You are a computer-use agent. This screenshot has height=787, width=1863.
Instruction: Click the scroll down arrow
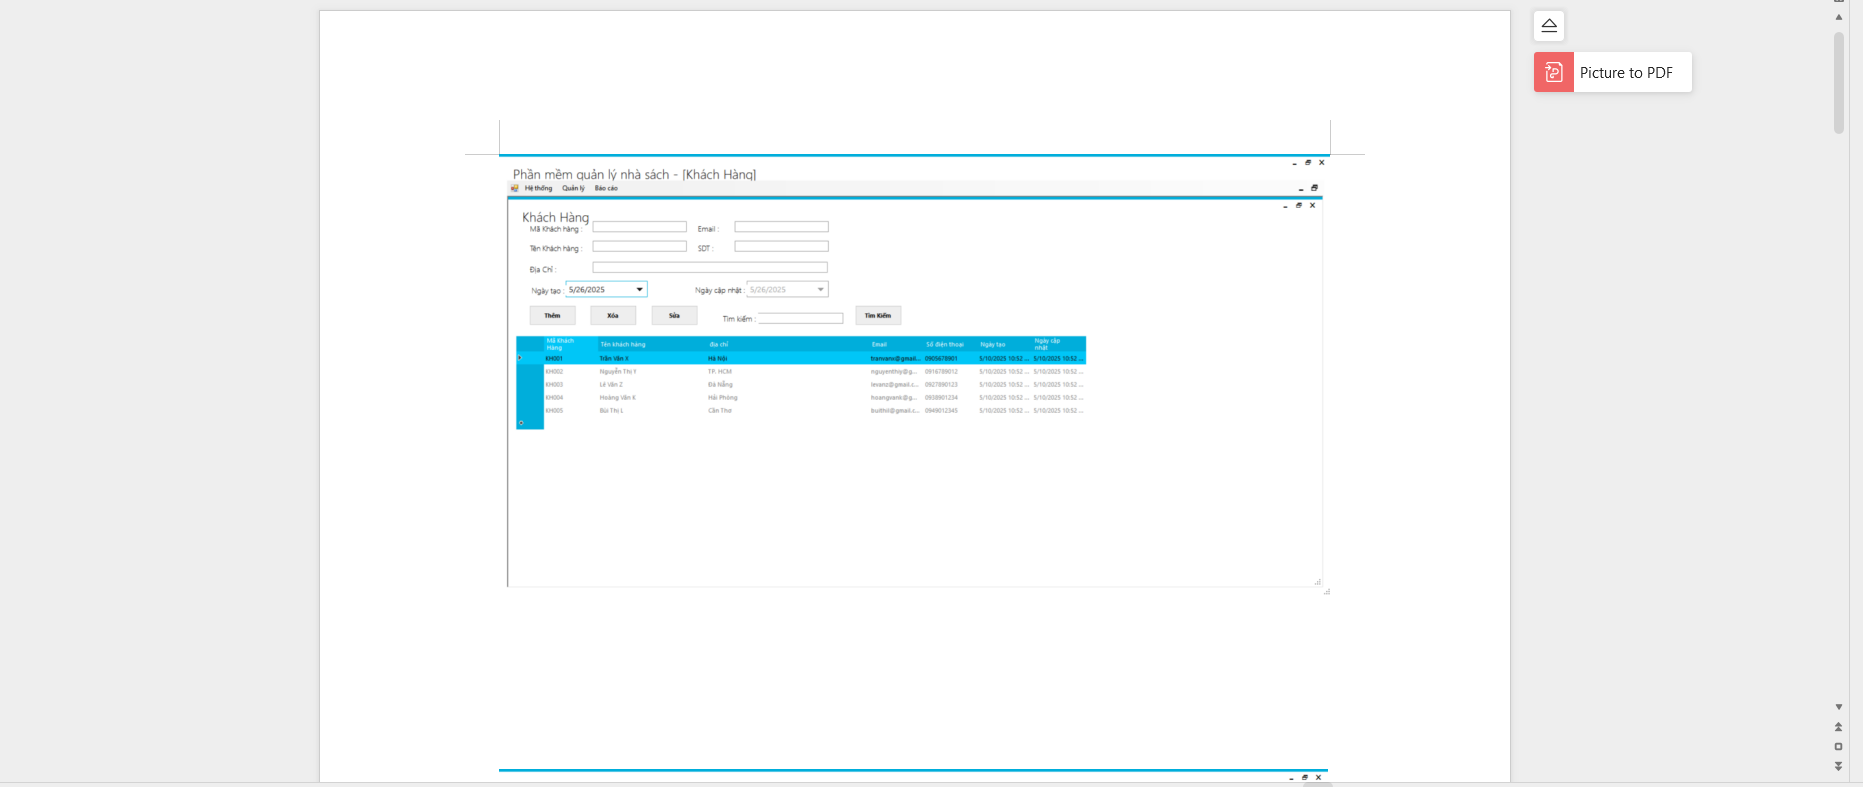click(1838, 707)
